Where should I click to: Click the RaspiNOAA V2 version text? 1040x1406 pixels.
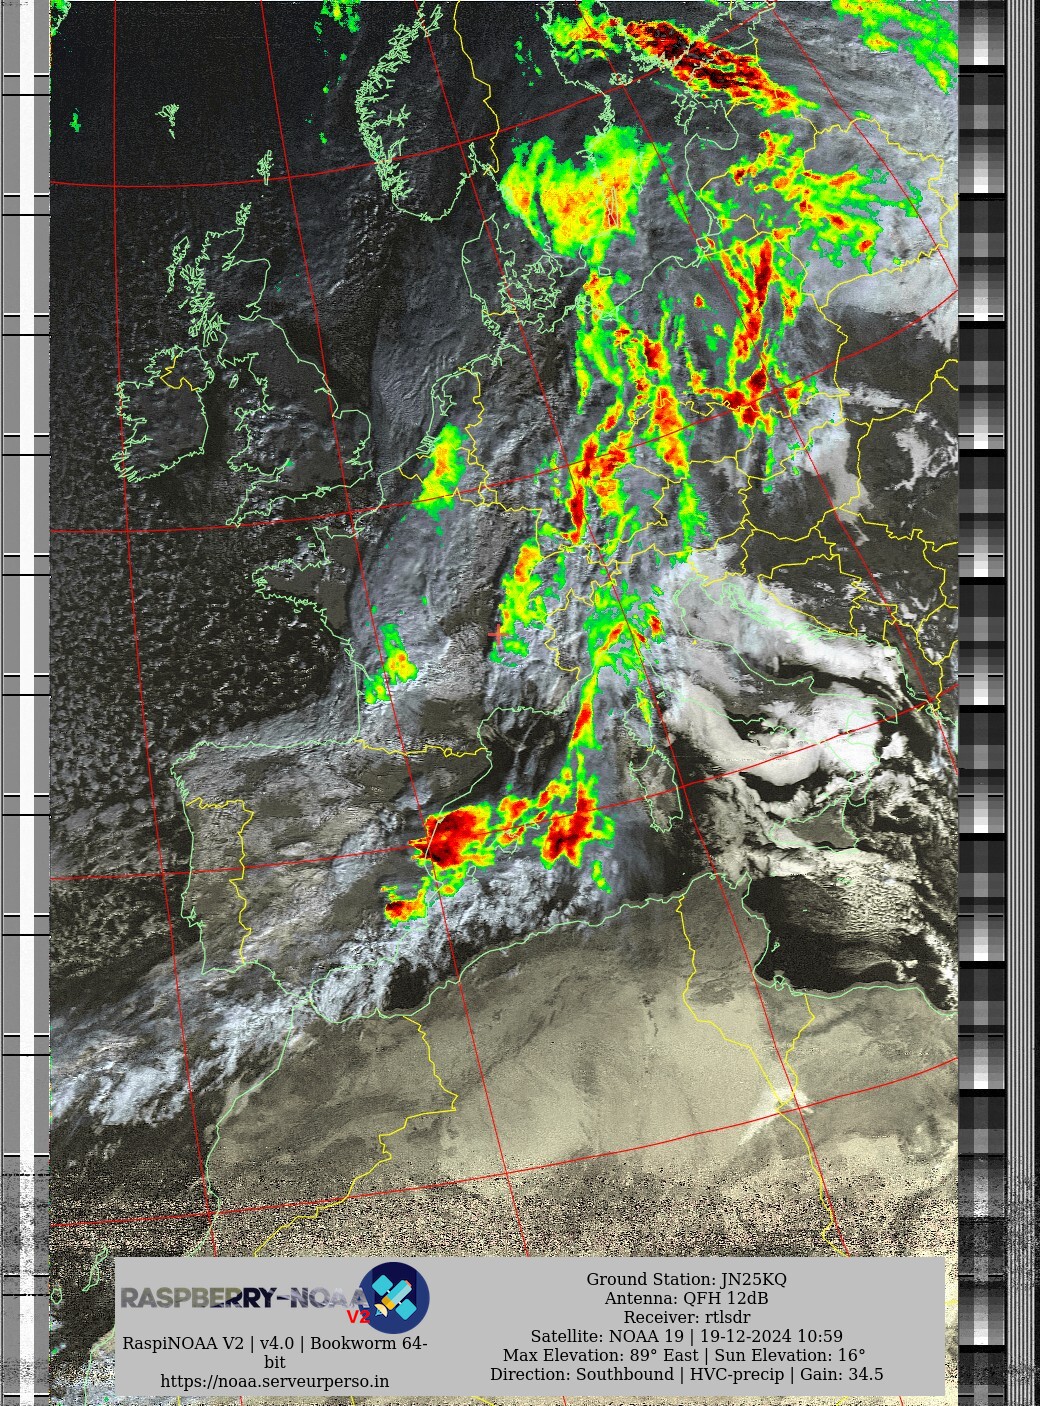(274, 1343)
